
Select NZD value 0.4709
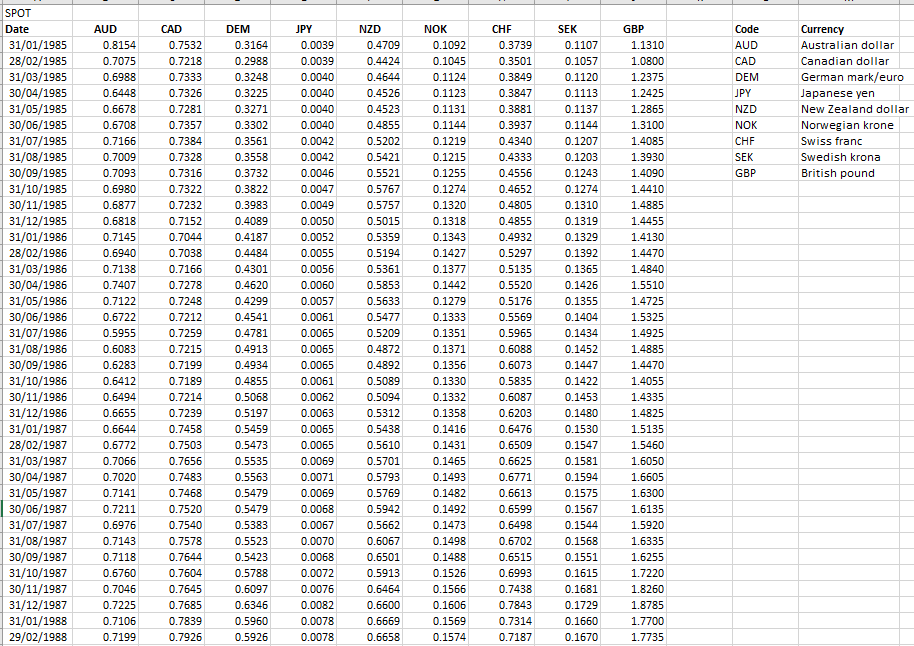tap(370, 45)
